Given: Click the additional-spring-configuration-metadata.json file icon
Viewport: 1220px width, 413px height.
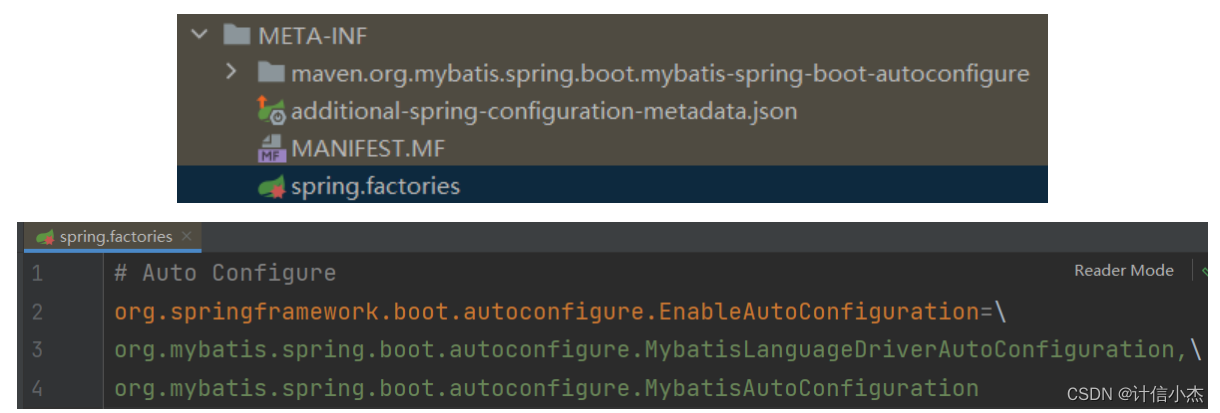Looking at the screenshot, I should (x=271, y=110).
